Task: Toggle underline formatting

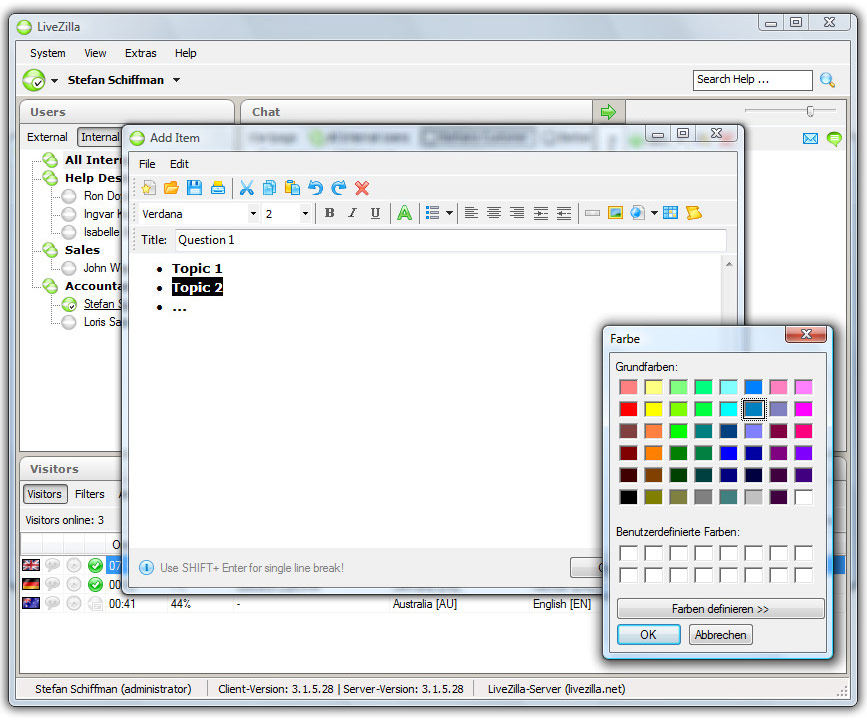Action: tap(375, 213)
